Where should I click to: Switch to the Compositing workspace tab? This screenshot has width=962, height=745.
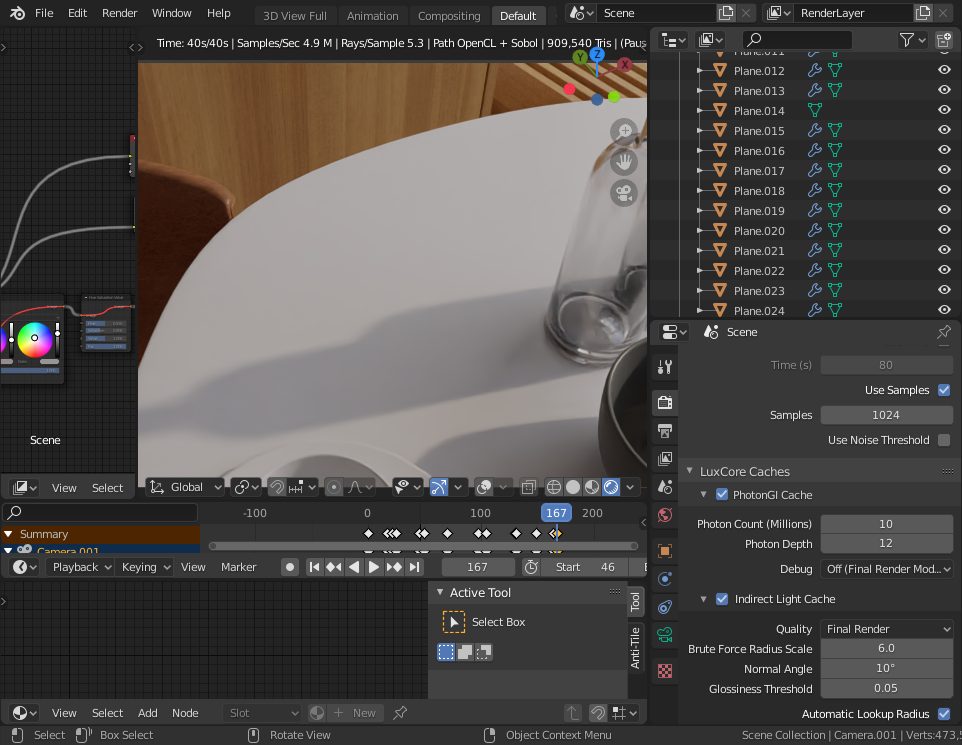click(x=449, y=16)
